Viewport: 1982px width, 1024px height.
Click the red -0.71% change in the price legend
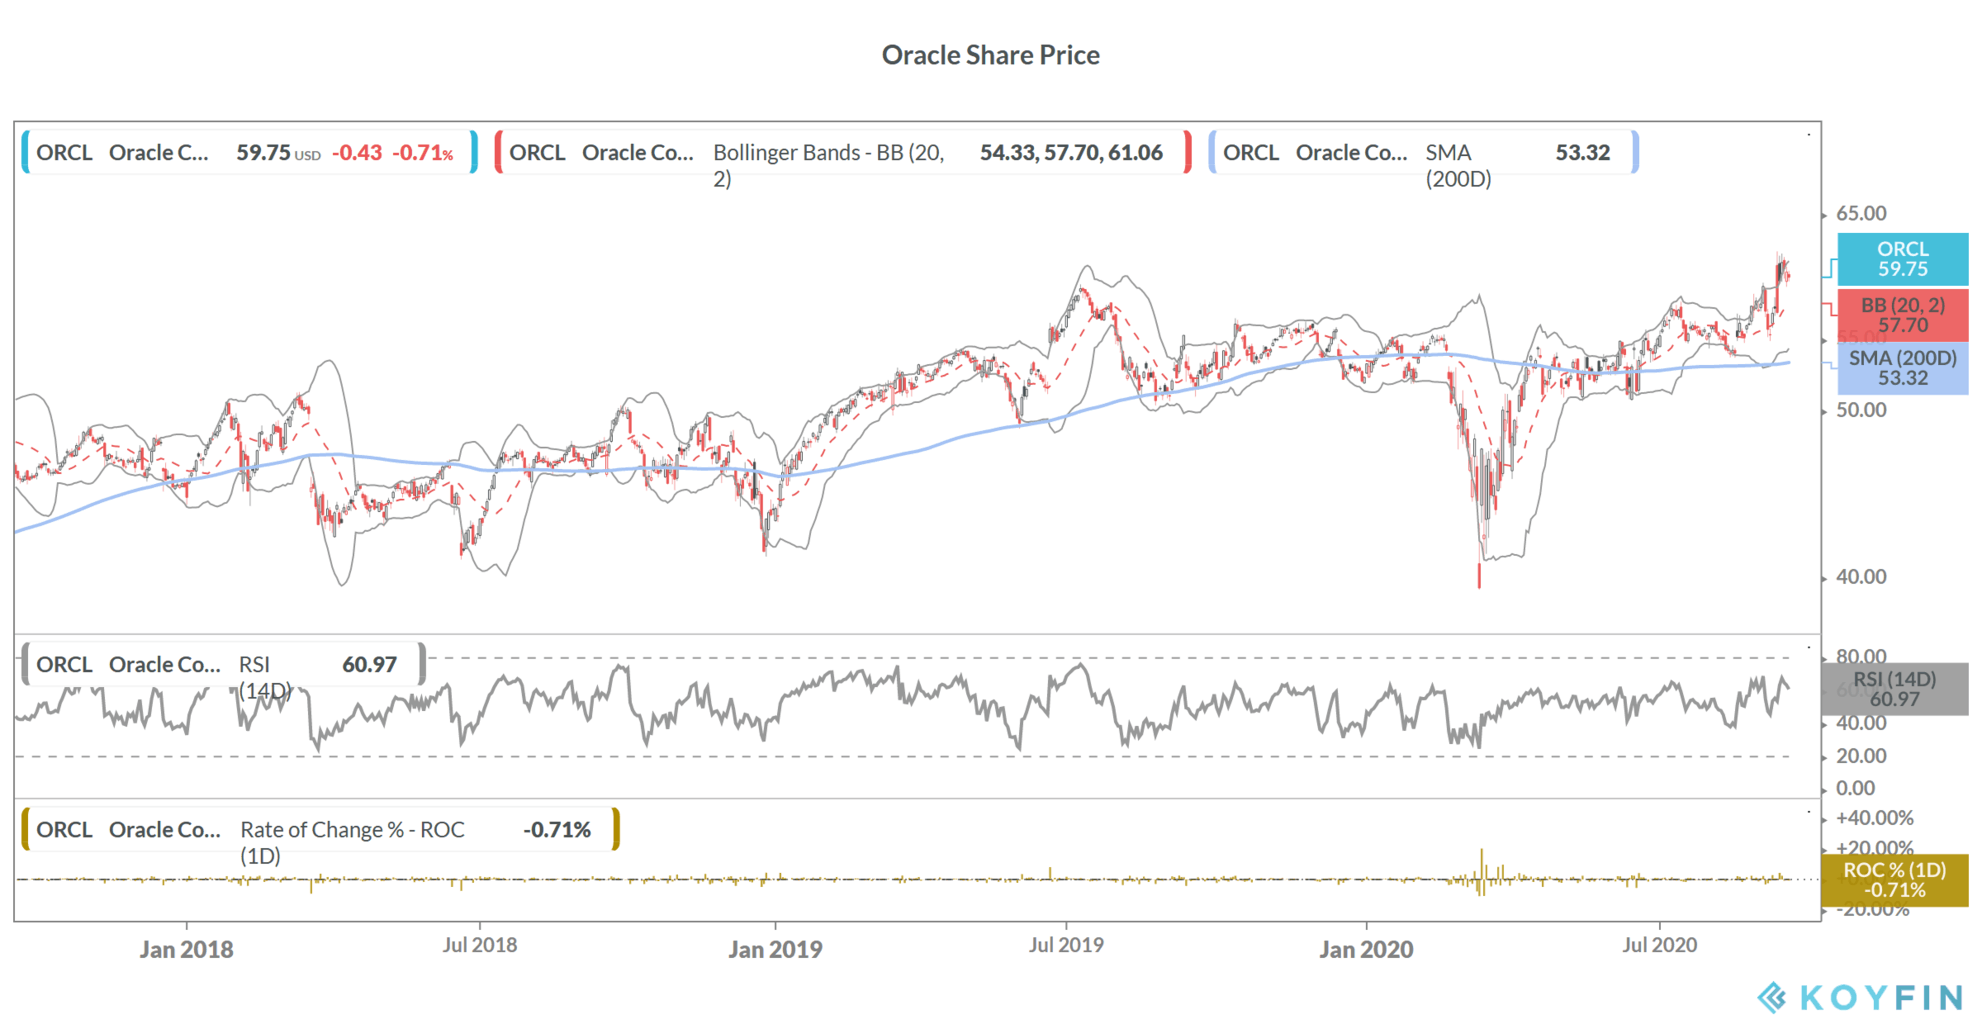pos(423,153)
